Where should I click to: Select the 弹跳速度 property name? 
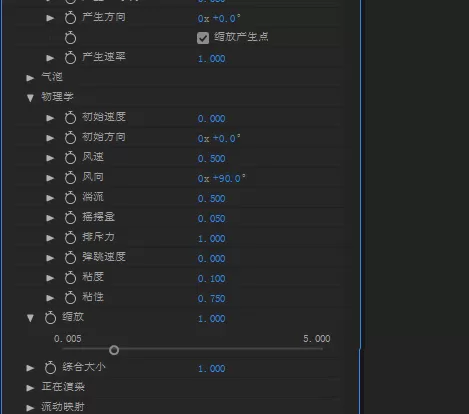[104, 257]
